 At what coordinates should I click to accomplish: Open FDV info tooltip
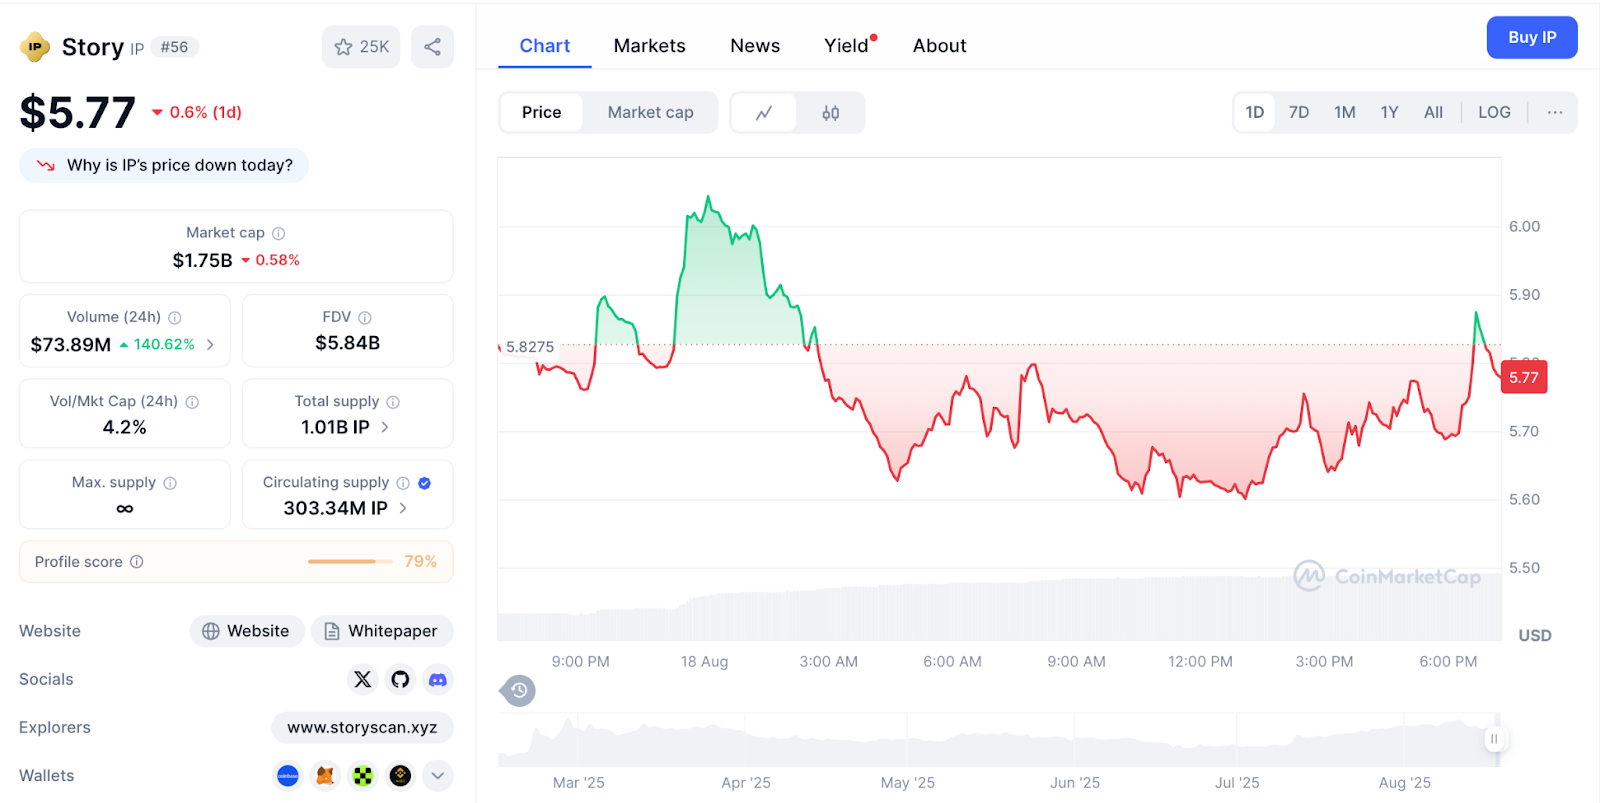click(x=365, y=318)
